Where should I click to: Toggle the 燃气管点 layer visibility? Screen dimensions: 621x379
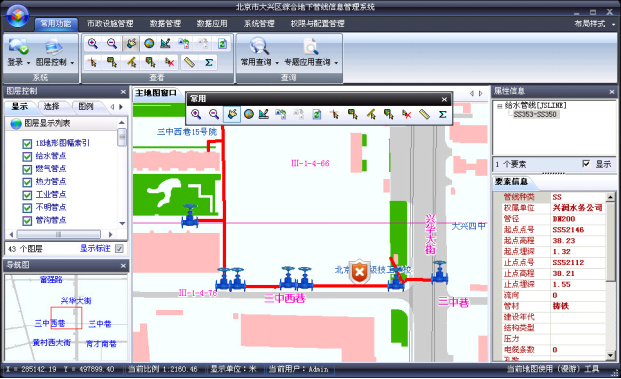[x=27, y=169]
